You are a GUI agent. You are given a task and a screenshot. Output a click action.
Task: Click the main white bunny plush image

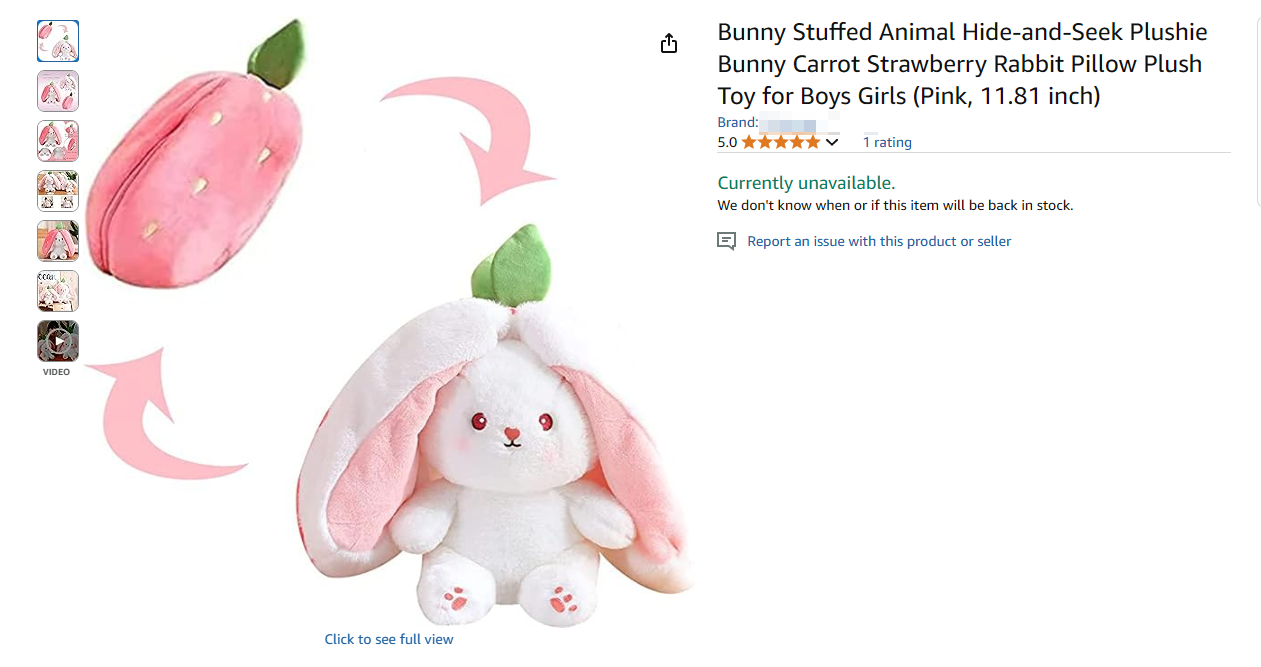[500, 470]
